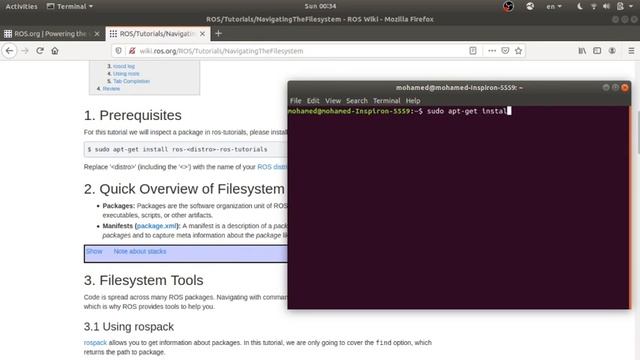
Task: Show Firefox sidebars icon
Action: pyautogui.click(x=597, y=51)
